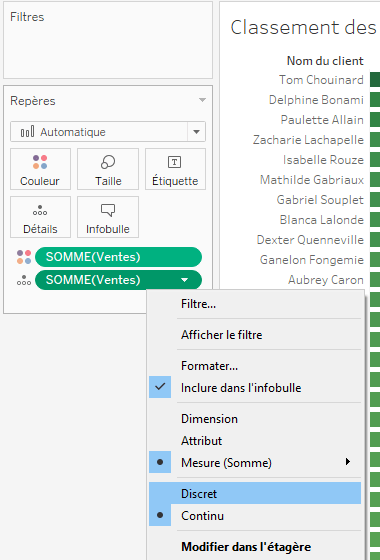Select Paulette Allain row label
Screen dimensions: 380x560
click(x=322, y=120)
